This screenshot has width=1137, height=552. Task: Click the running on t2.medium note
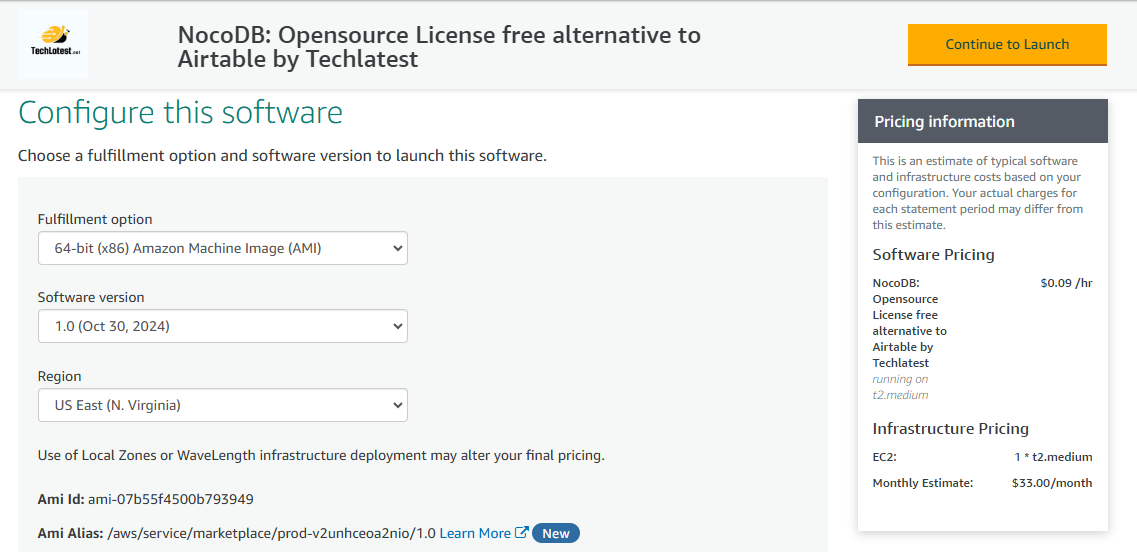click(901, 387)
